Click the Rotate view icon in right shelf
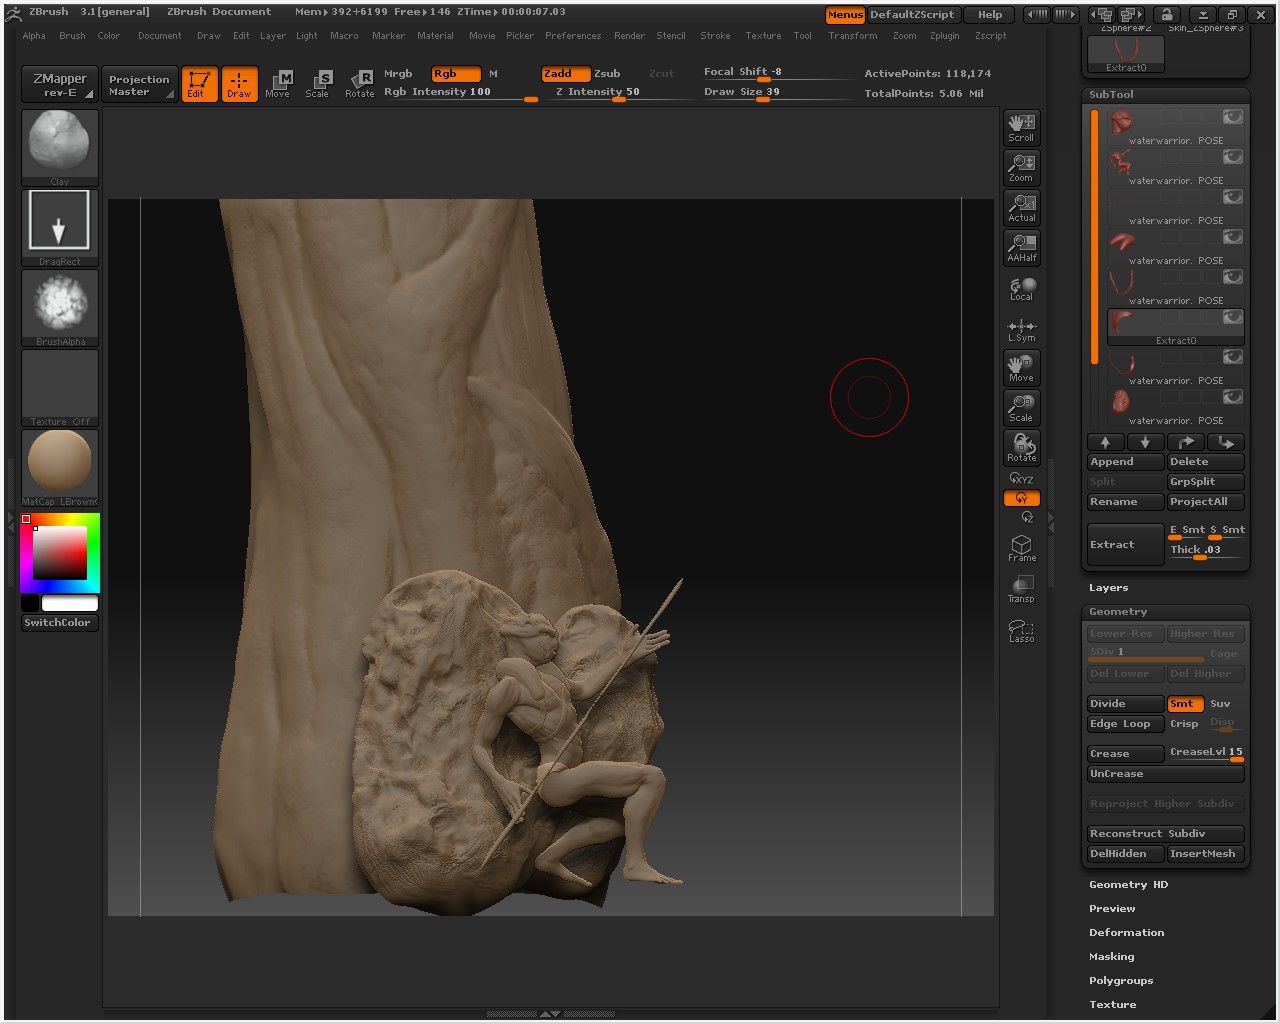The height and width of the screenshot is (1024, 1280). pos(1022,447)
